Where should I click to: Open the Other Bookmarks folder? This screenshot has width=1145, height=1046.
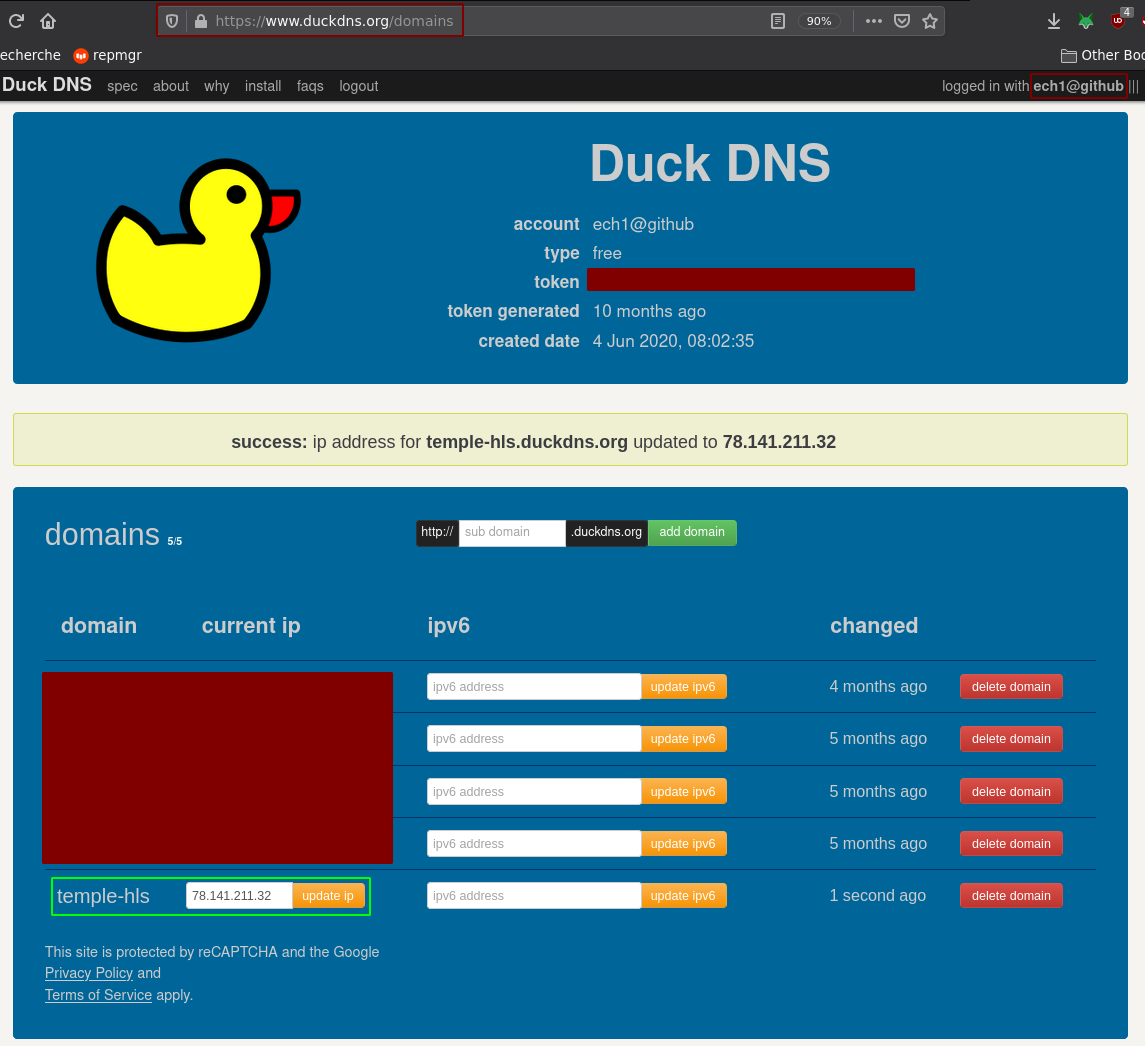coord(1103,55)
